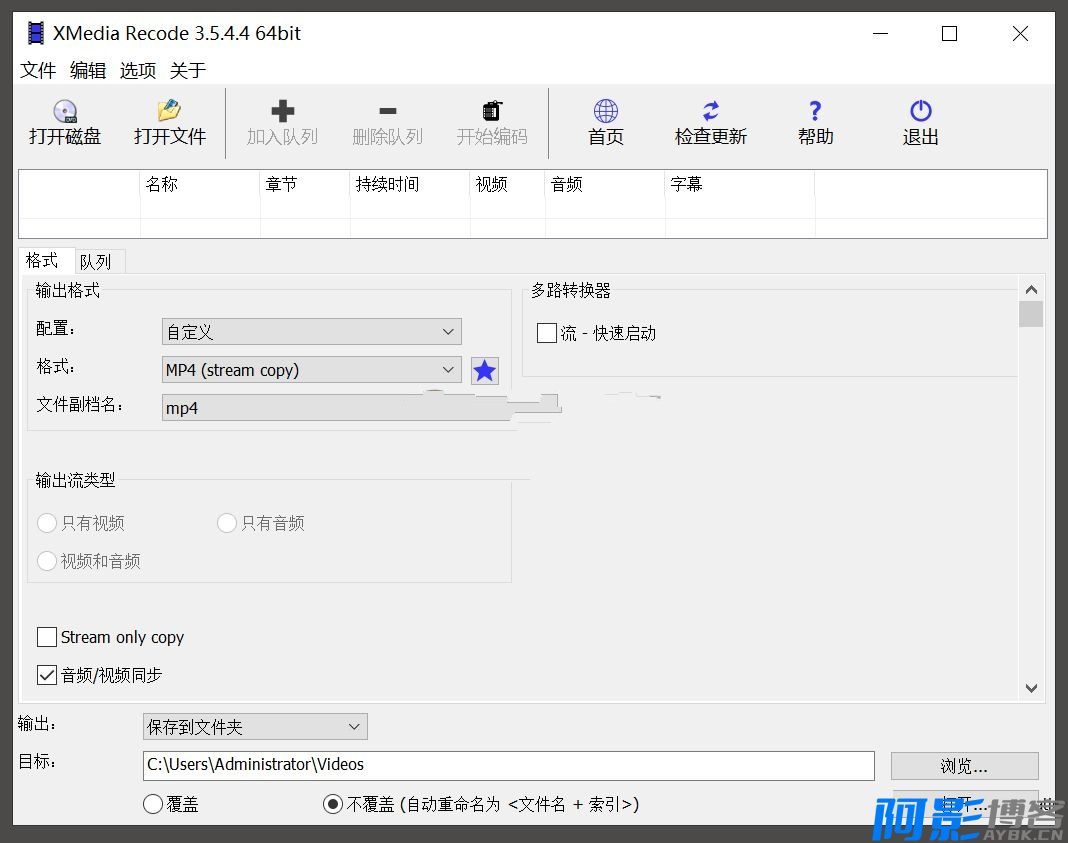Open a file with 打开文件 icon
The image size is (1068, 843).
(x=169, y=111)
